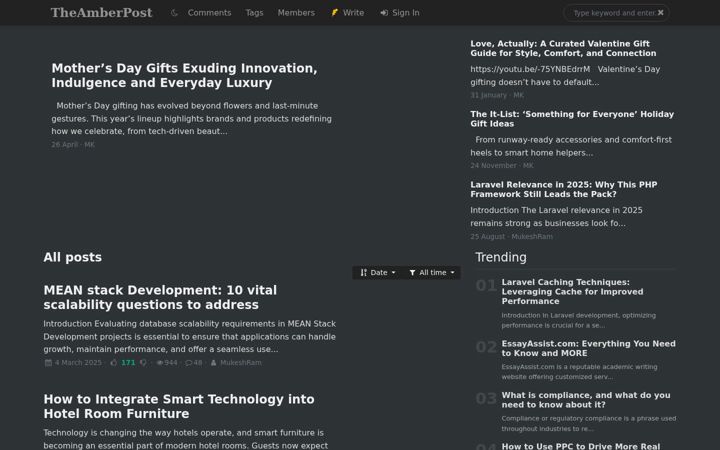Click the Sign In link
Viewport: 720px width, 450px height.
[x=400, y=13]
